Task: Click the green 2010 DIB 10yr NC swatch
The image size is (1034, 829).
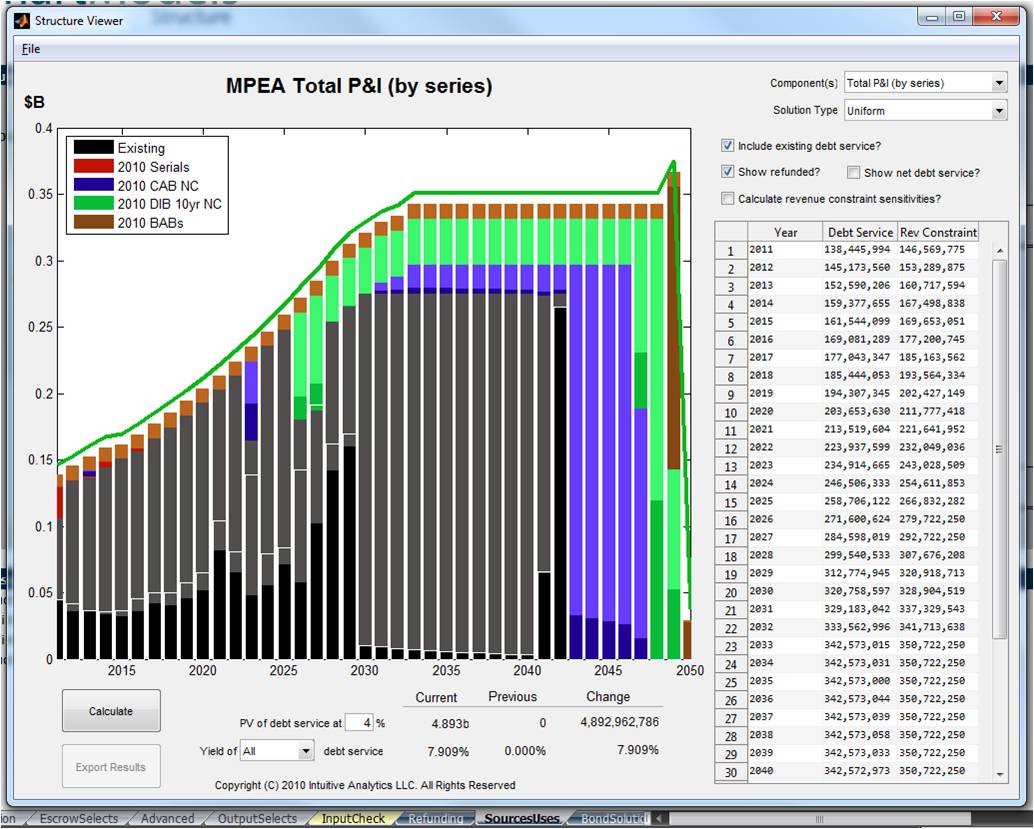Action: (x=92, y=204)
